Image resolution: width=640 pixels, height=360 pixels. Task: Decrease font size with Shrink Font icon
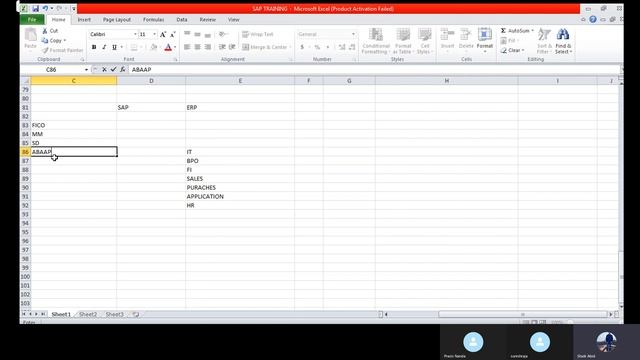click(x=173, y=35)
